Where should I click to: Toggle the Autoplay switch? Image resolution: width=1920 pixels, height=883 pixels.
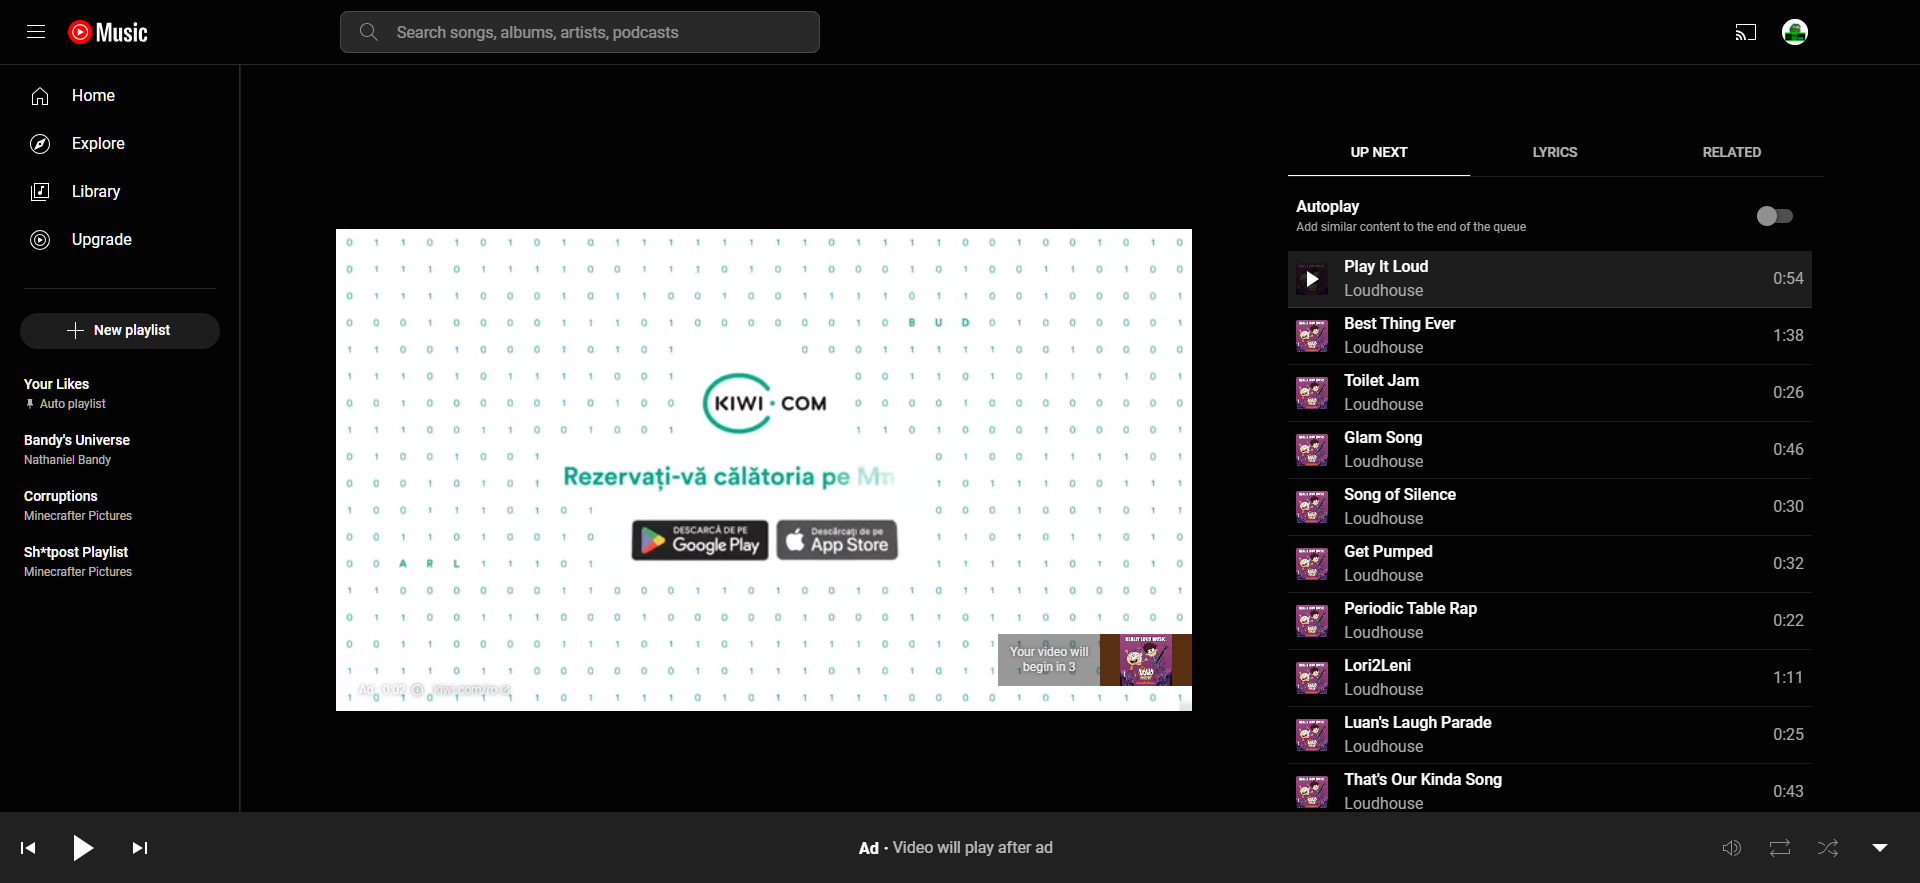coord(1774,216)
